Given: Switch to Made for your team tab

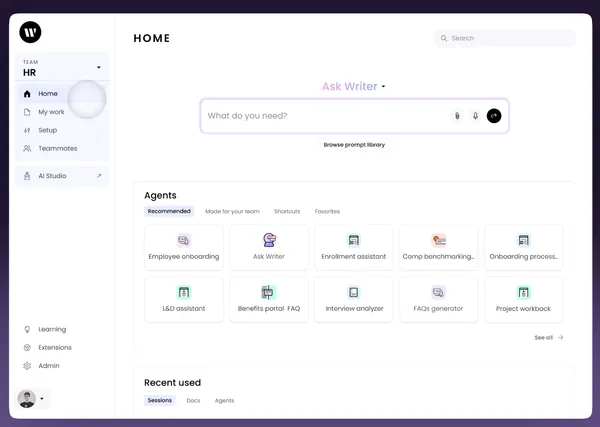Looking at the screenshot, I should 232,211.
